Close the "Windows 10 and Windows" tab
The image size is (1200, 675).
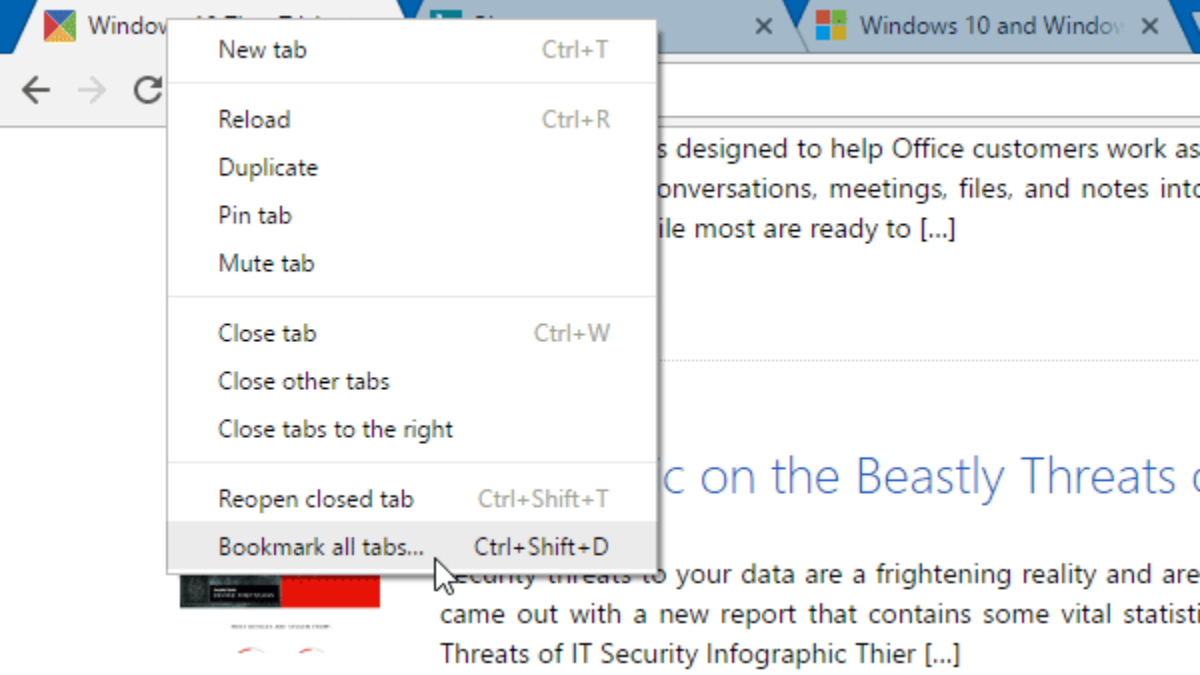[1150, 26]
